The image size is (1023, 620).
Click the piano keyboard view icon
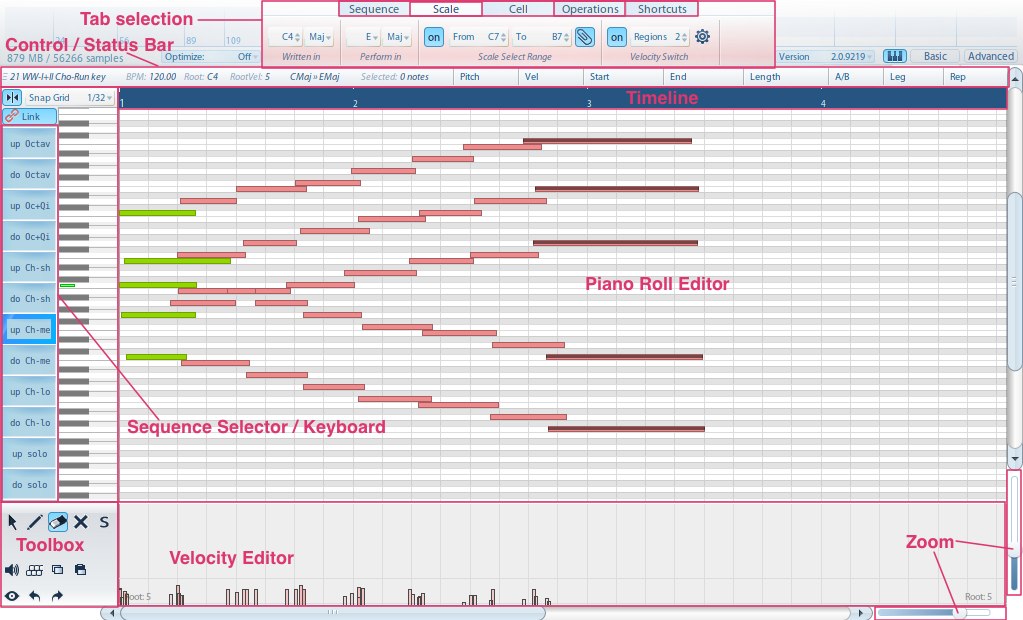tap(894, 56)
